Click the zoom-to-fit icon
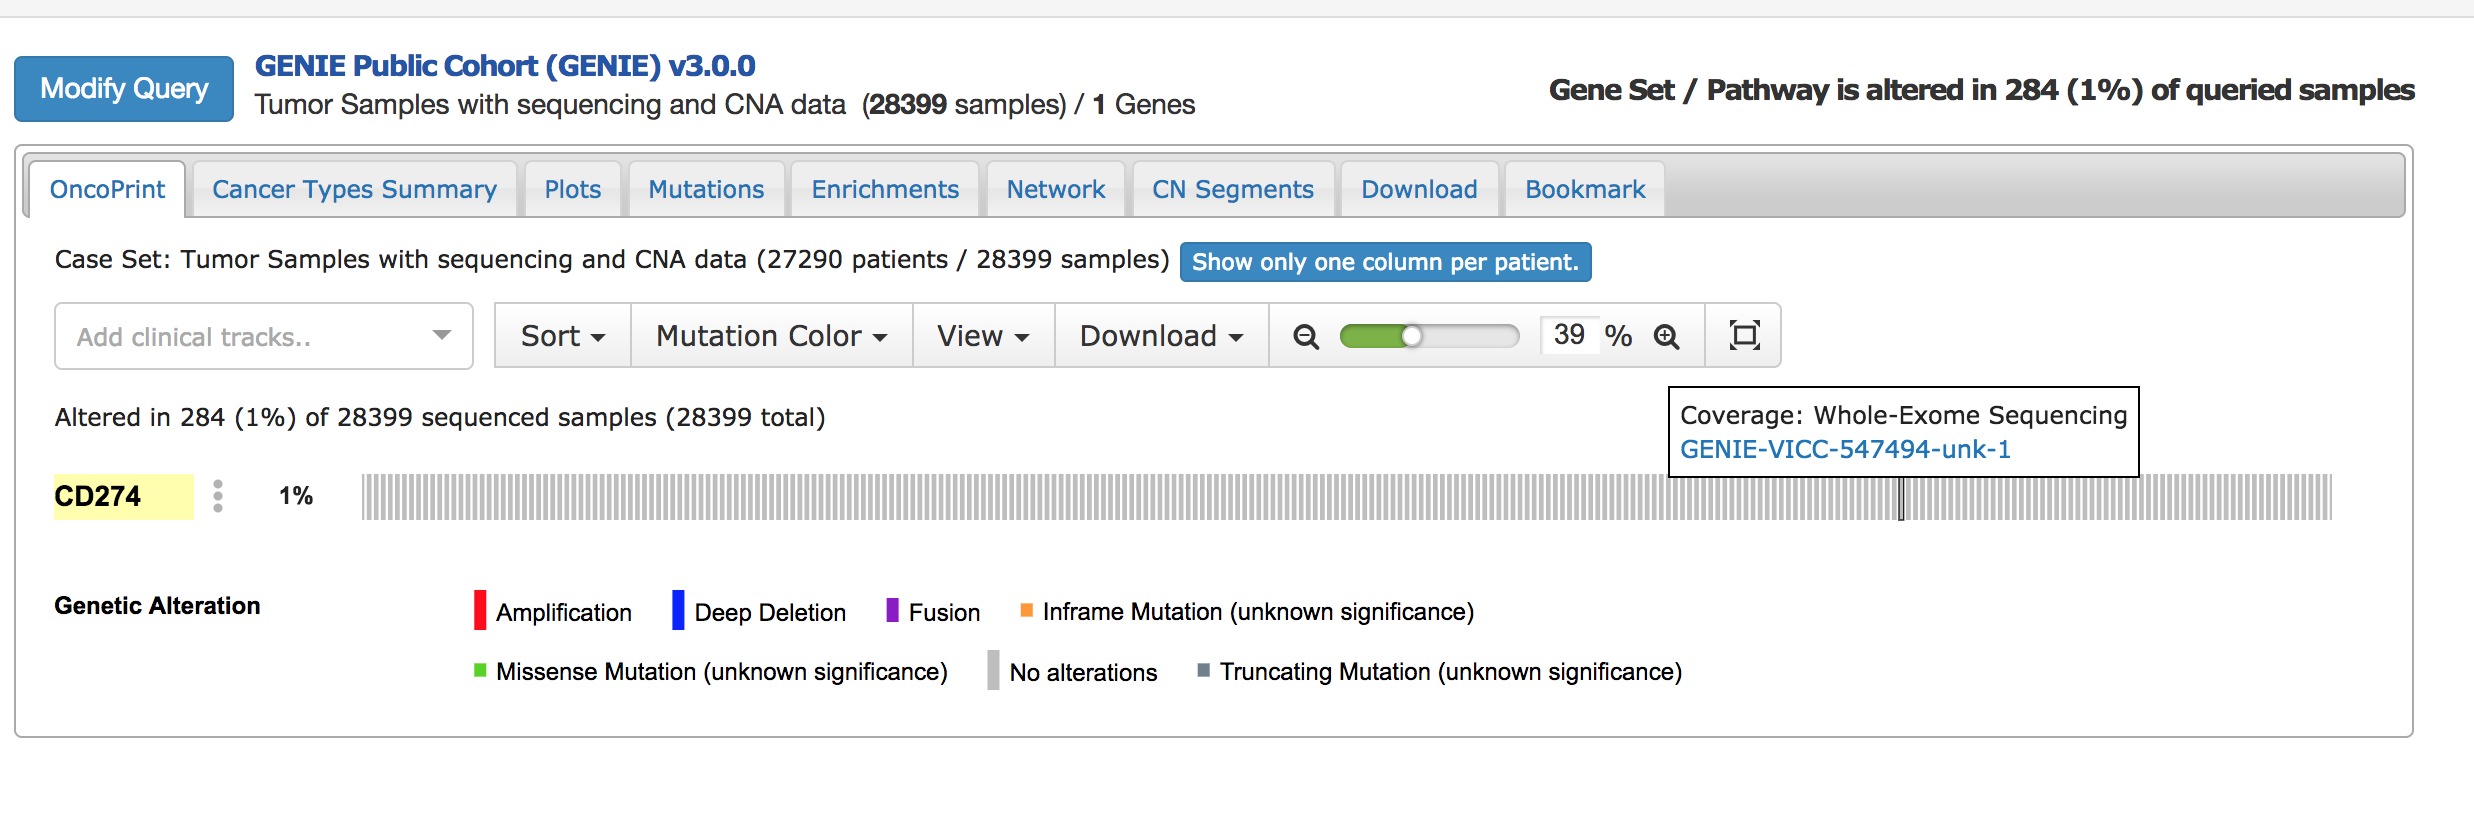Viewport: 2474px width, 816px height. coord(1744,335)
